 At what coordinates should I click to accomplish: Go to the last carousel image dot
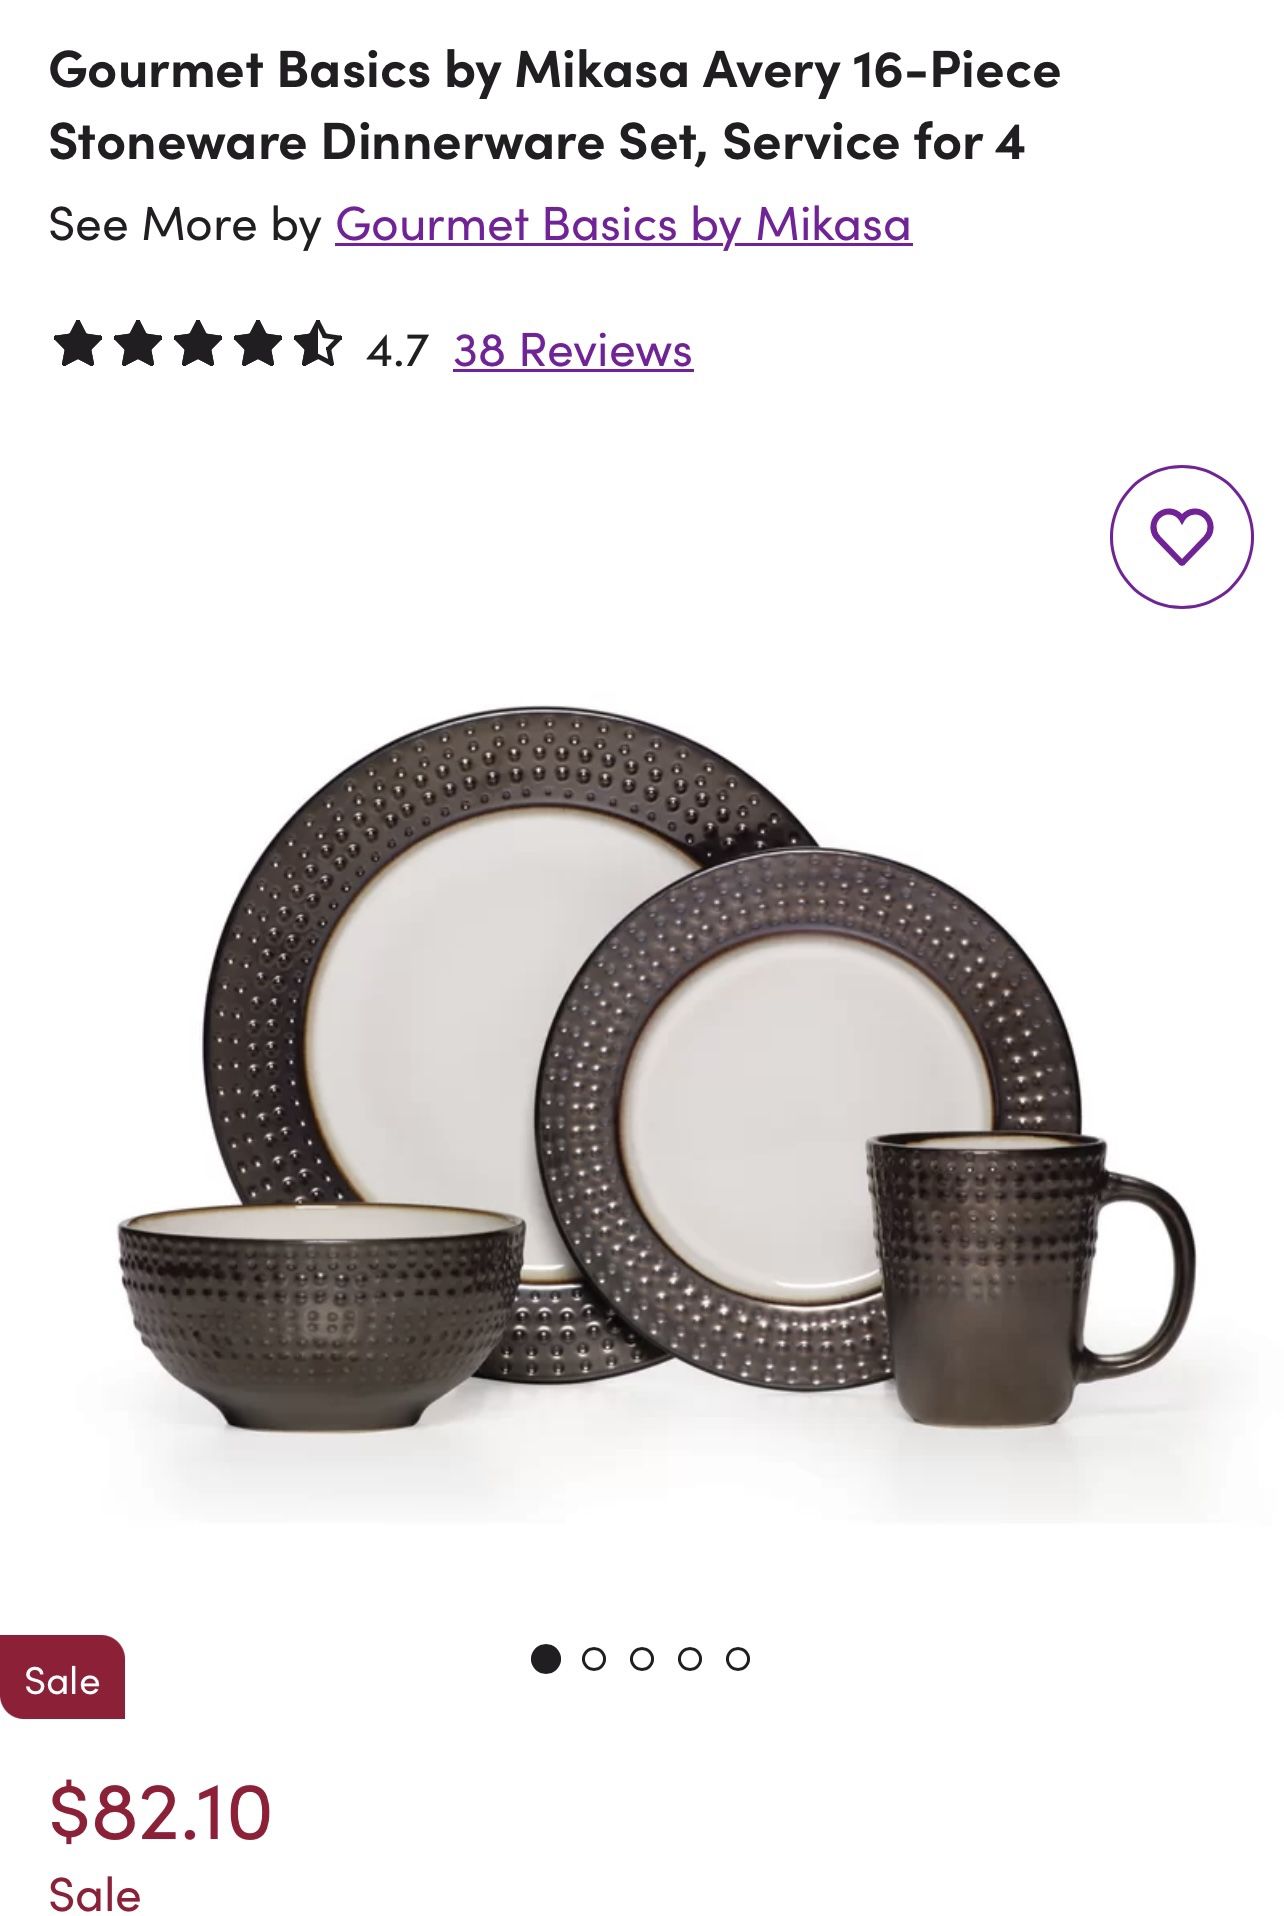click(737, 1659)
